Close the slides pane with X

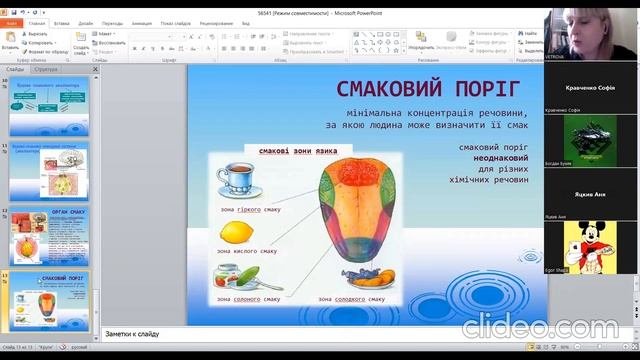[x=95, y=69]
